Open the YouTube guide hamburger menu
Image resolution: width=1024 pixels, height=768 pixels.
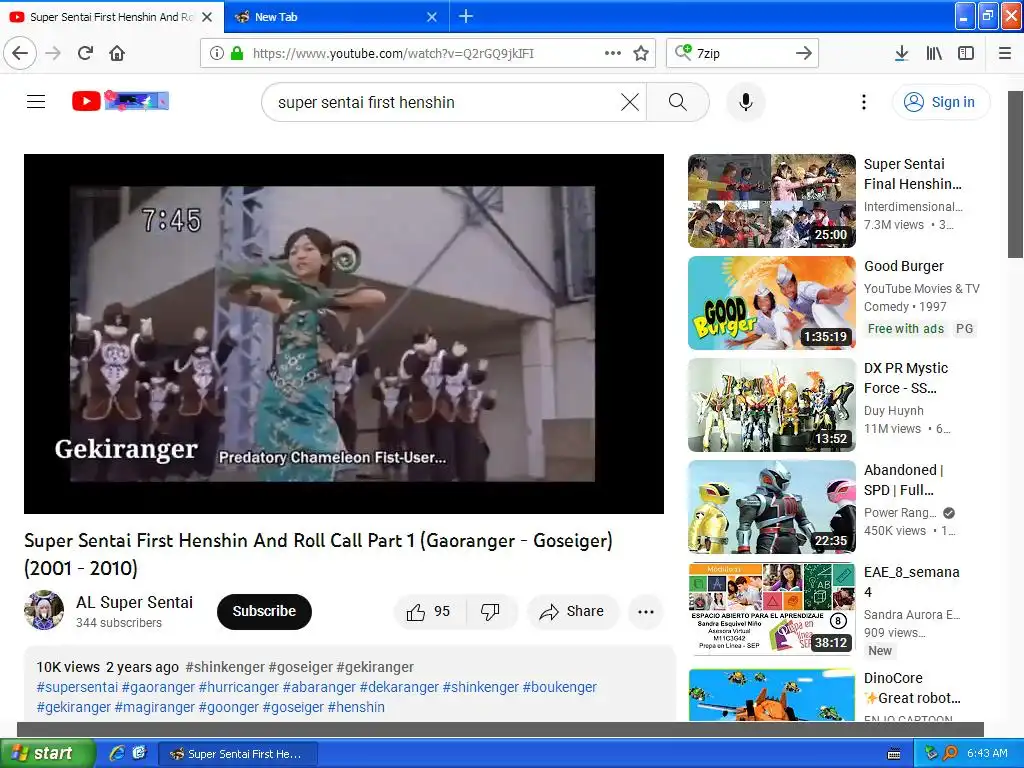click(x=36, y=101)
